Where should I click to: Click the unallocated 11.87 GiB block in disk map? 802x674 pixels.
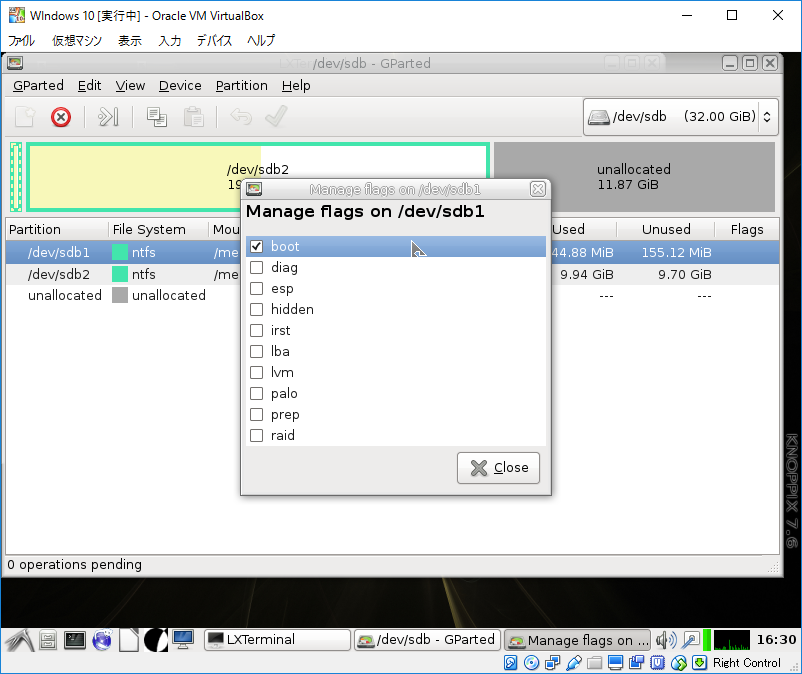[634, 177]
